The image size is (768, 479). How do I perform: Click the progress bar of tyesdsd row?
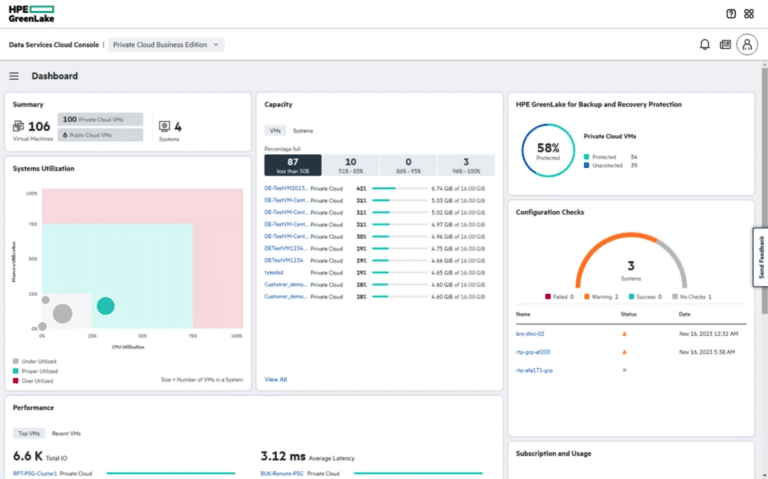tap(400, 273)
